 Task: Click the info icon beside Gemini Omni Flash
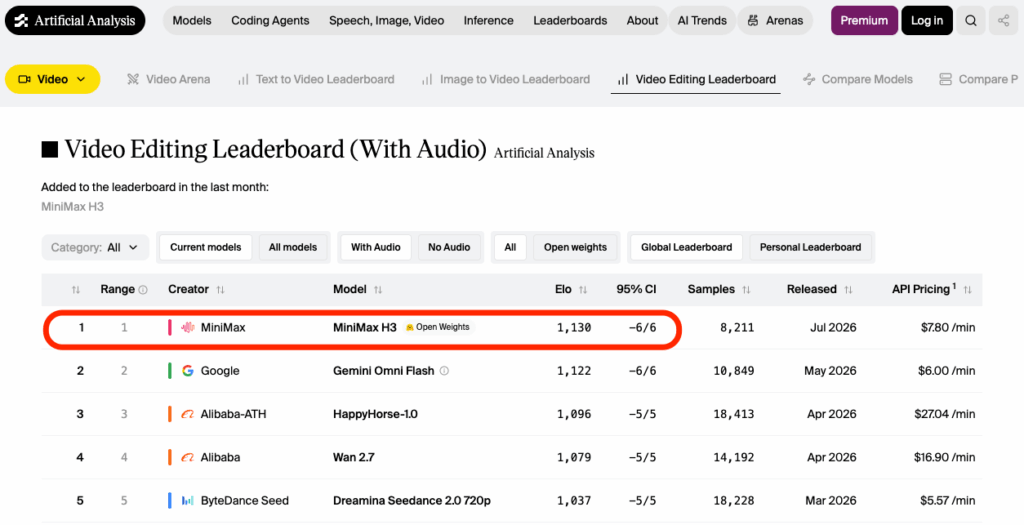pos(444,370)
